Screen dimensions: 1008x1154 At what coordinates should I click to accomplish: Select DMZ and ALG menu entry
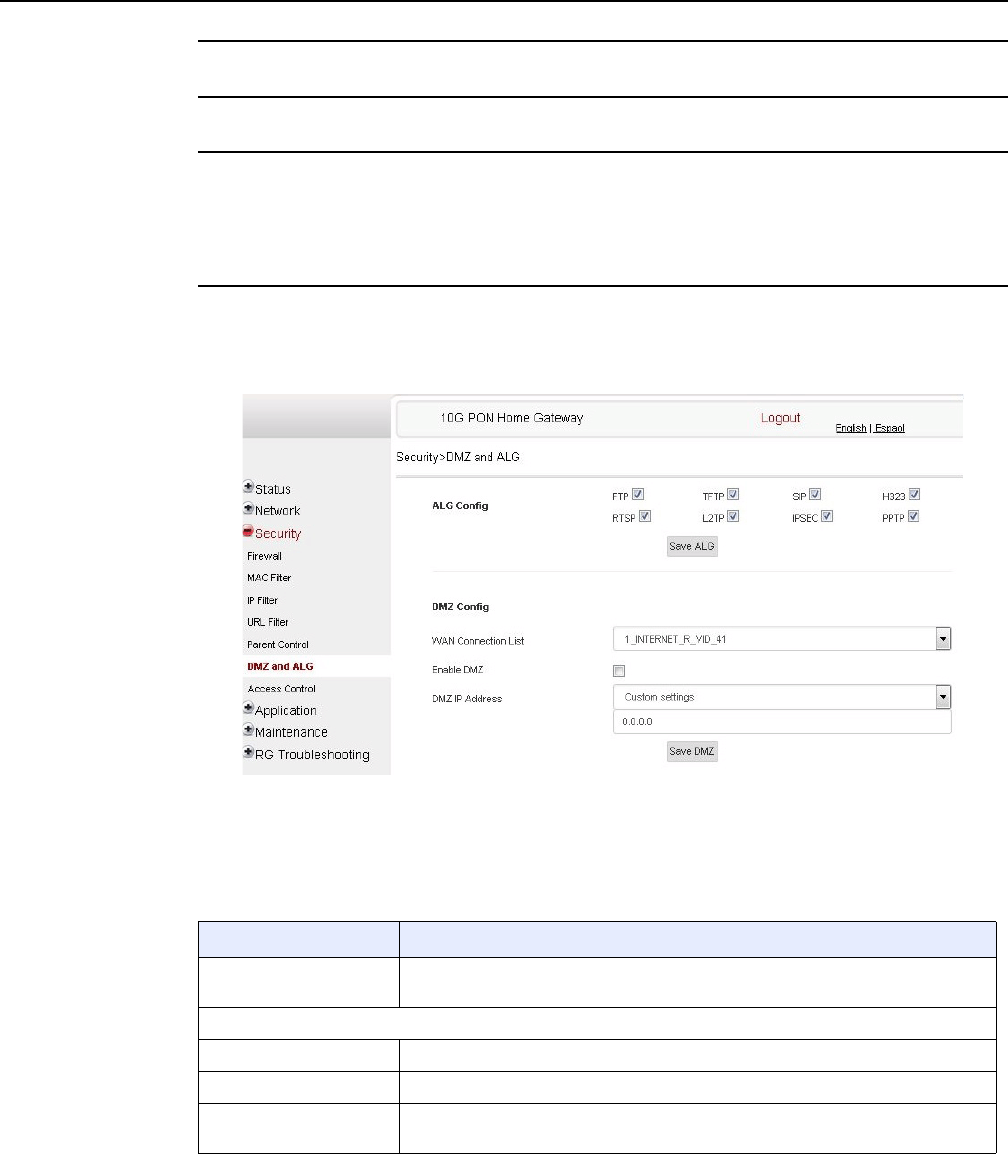[x=280, y=667]
